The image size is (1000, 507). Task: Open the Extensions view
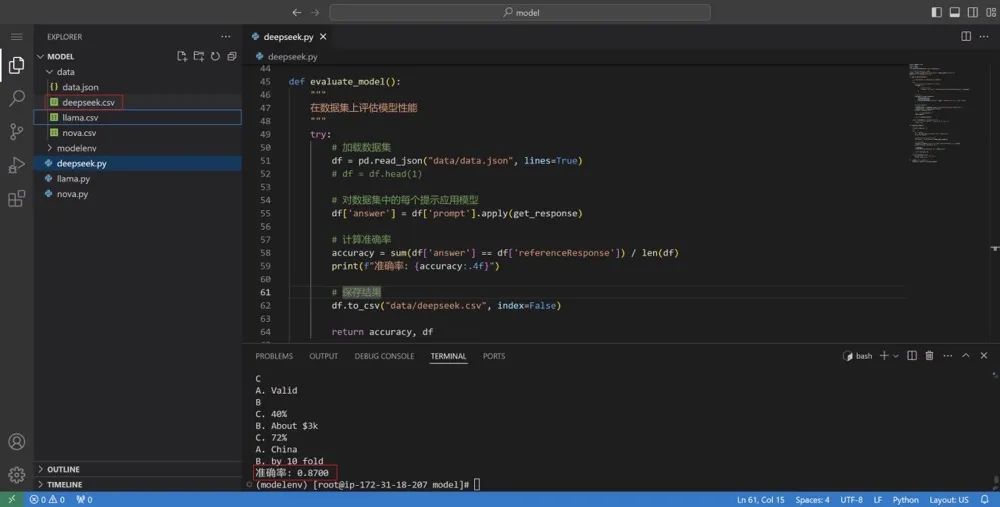17,198
